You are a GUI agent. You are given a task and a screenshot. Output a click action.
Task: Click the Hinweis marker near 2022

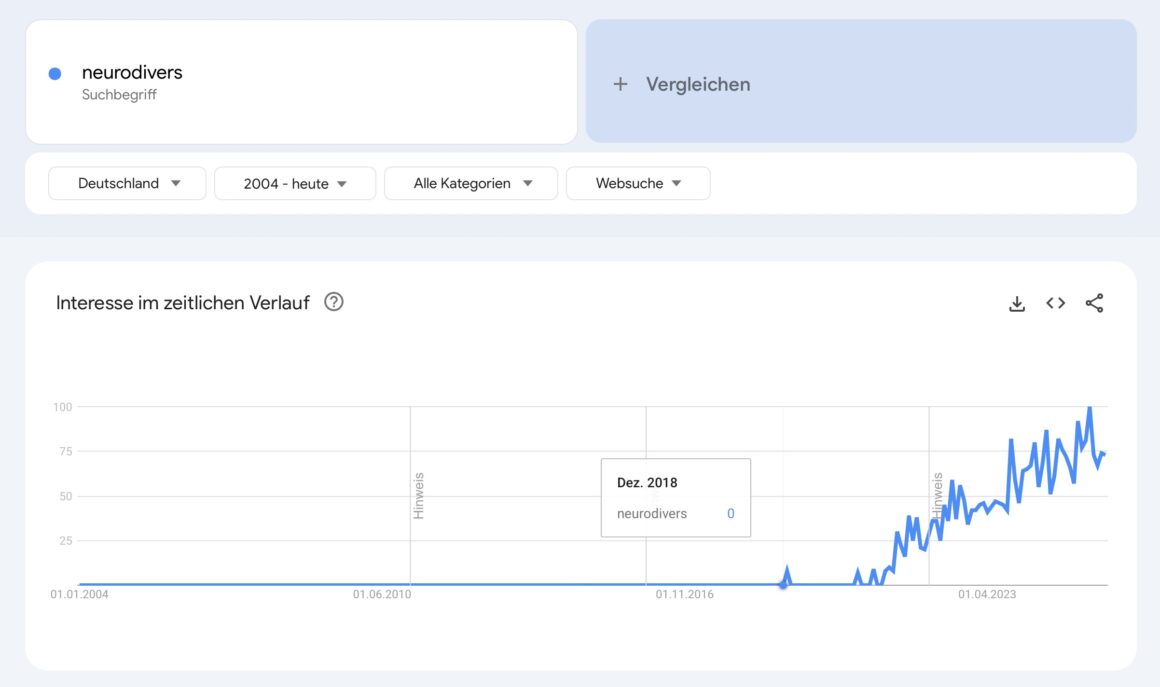(x=937, y=495)
